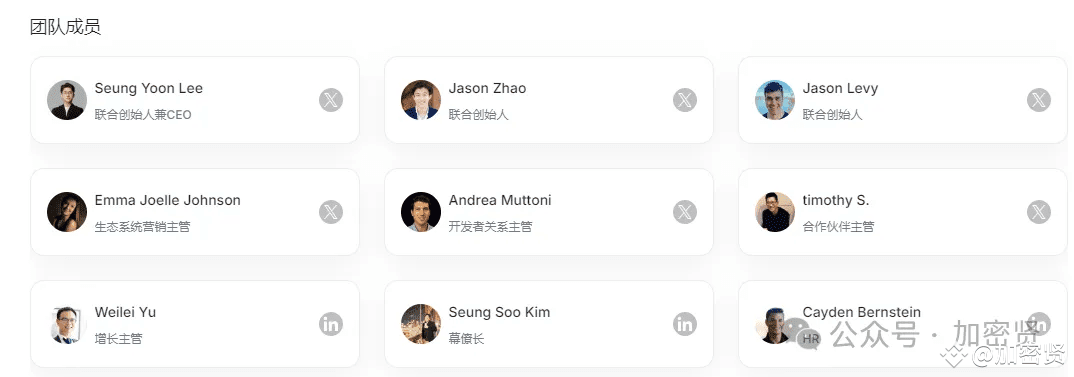The image size is (1074, 377).
Task: Open Weilei Yu's LinkedIn icon
Action: (x=331, y=324)
